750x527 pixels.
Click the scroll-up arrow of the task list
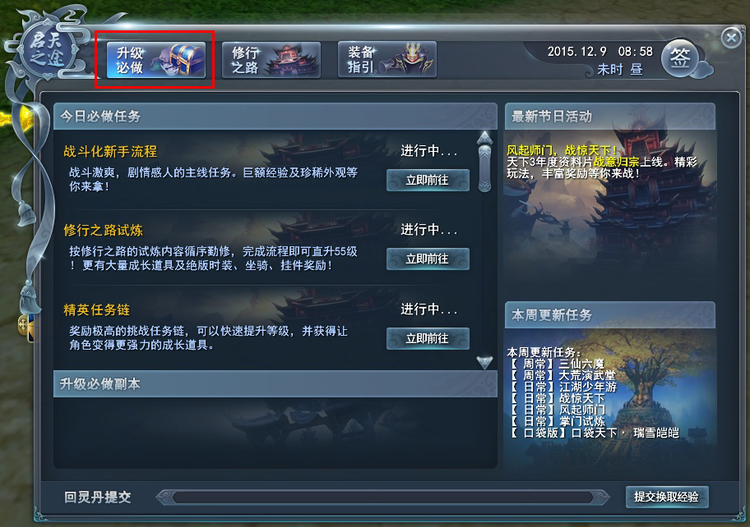485,137
